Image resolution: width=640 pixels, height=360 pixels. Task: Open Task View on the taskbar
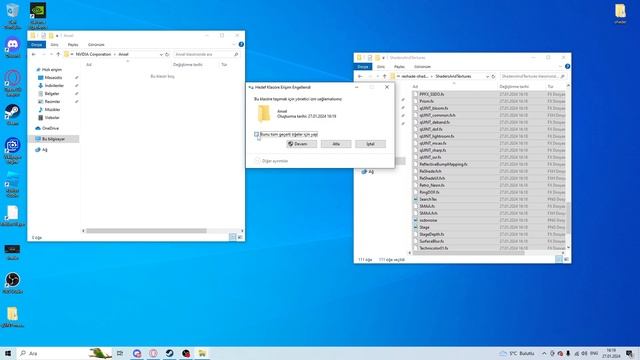pos(120,353)
